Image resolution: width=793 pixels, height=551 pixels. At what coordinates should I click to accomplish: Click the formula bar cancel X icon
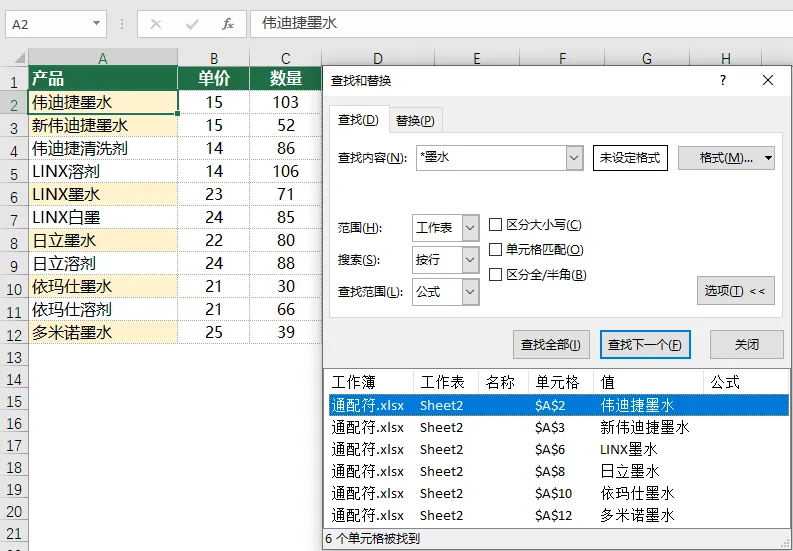(x=156, y=24)
